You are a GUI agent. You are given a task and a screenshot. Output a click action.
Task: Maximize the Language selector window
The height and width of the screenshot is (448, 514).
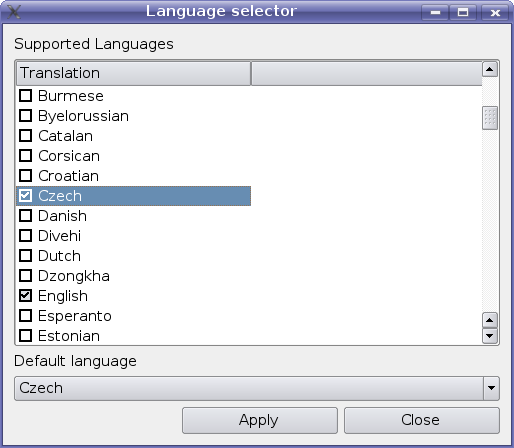(463, 13)
